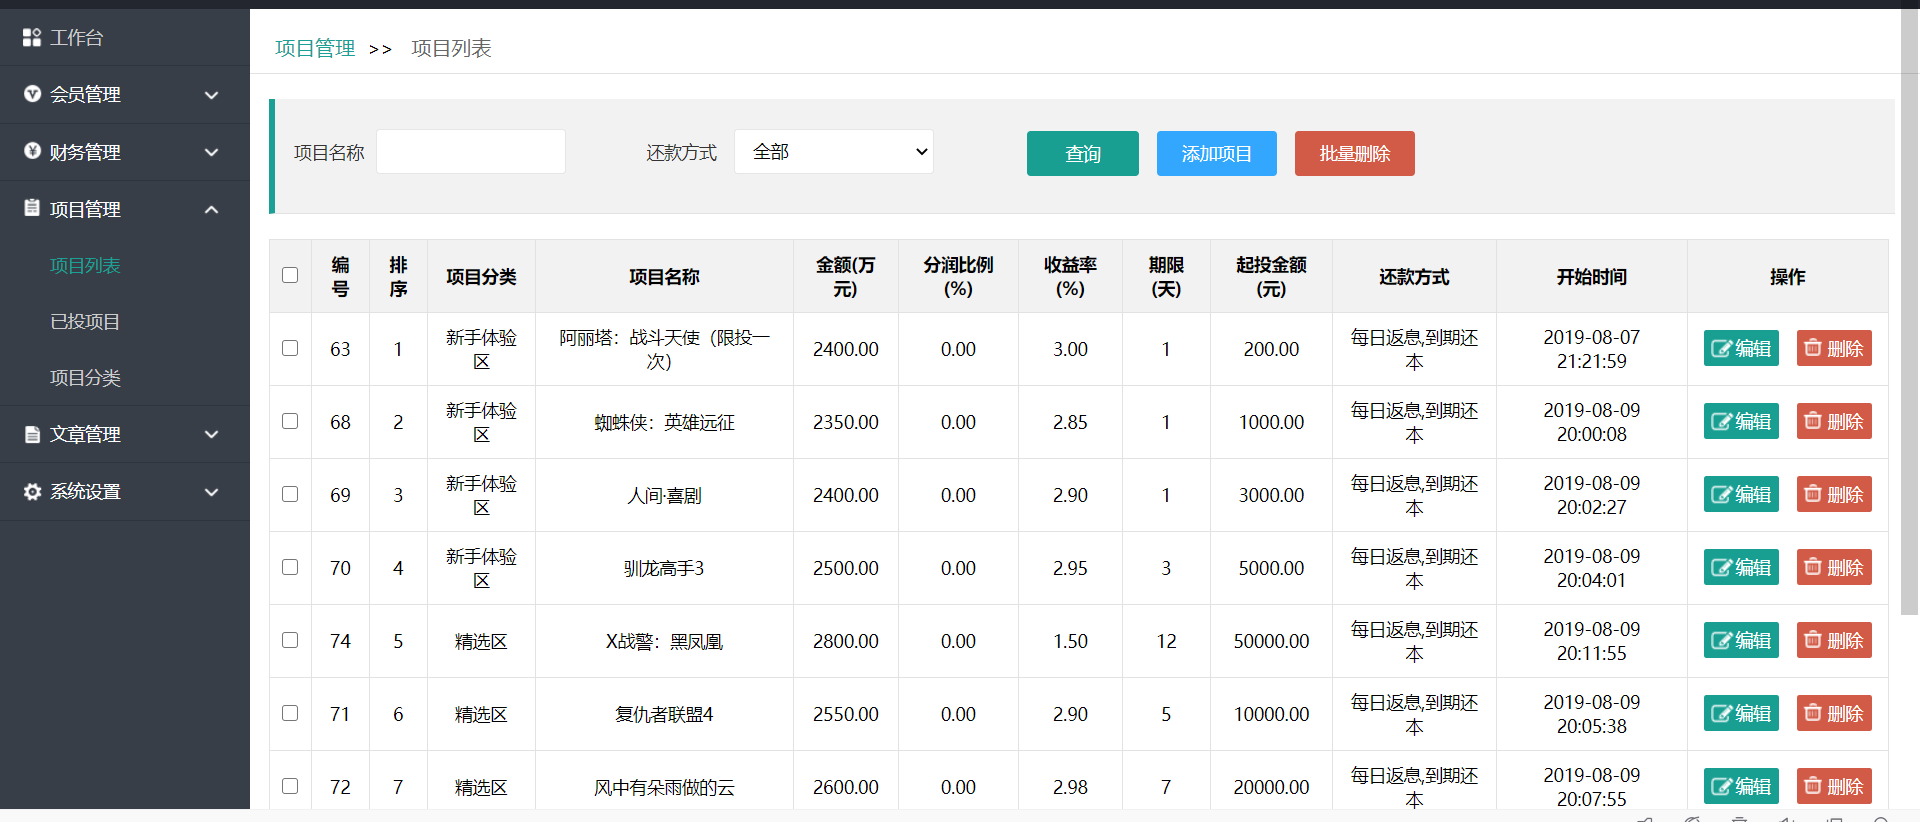Check the row for project 70
1920x822 pixels.
[290, 567]
